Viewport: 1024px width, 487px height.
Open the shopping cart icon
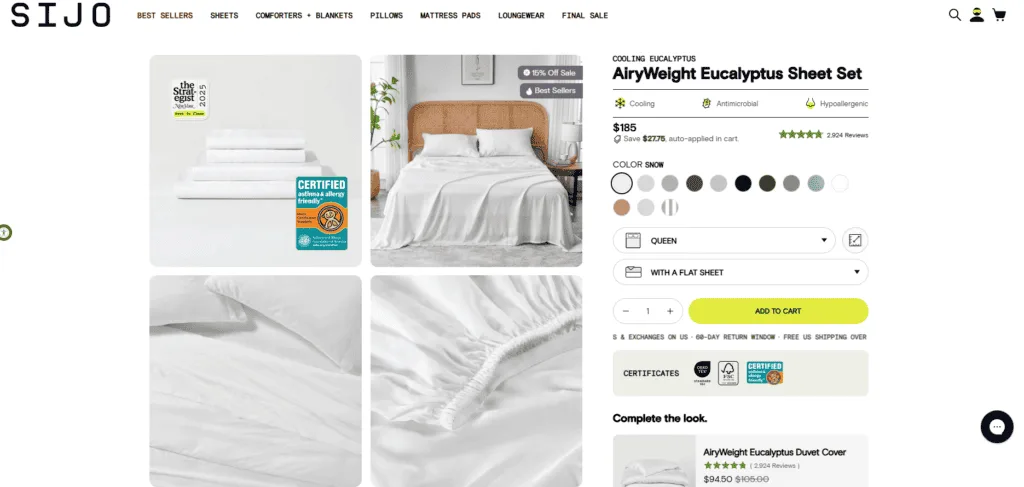tap(999, 15)
